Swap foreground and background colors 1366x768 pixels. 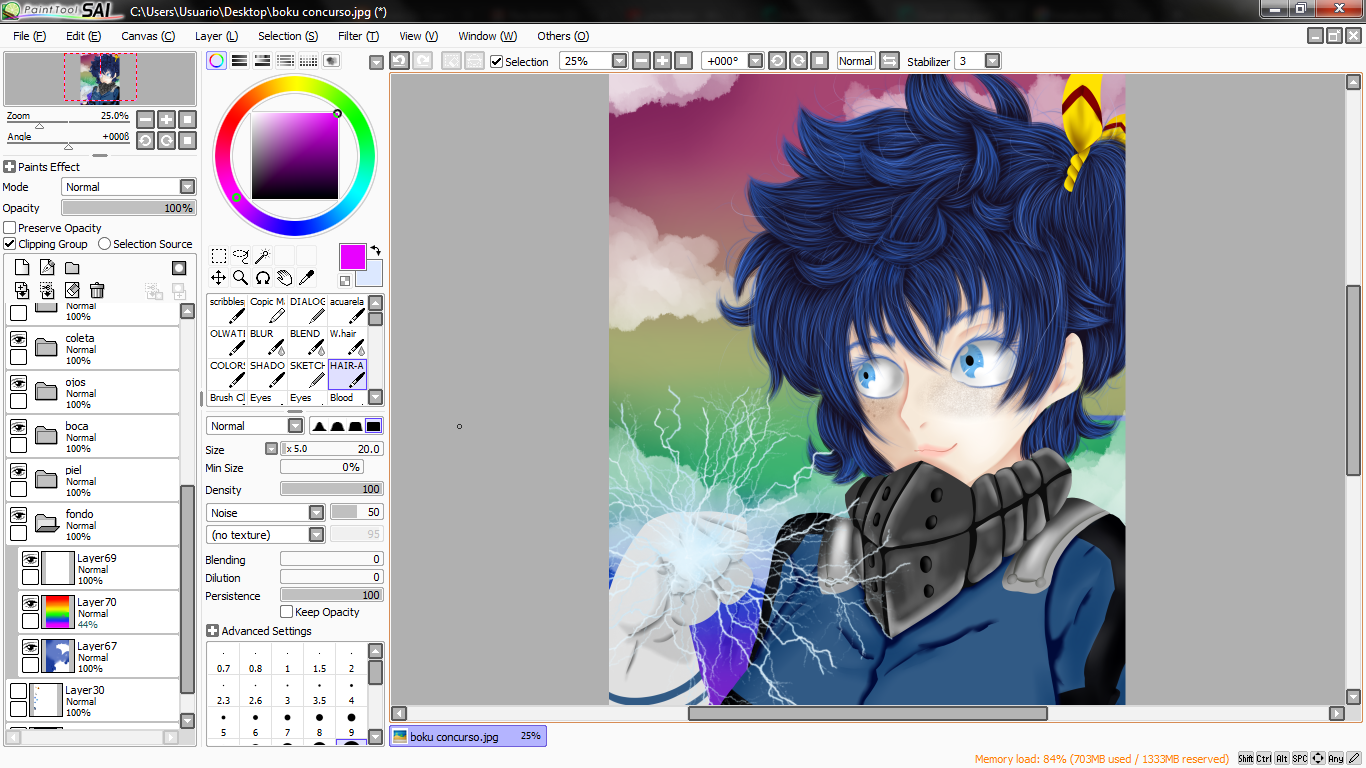pyautogui.click(x=375, y=250)
